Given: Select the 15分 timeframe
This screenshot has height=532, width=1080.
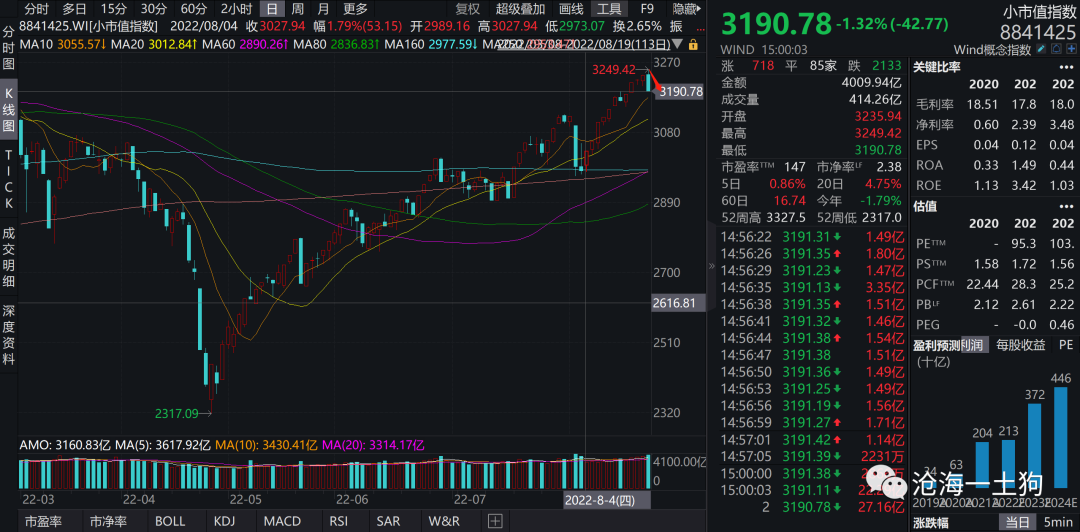Looking at the screenshot, I should 113,9.
